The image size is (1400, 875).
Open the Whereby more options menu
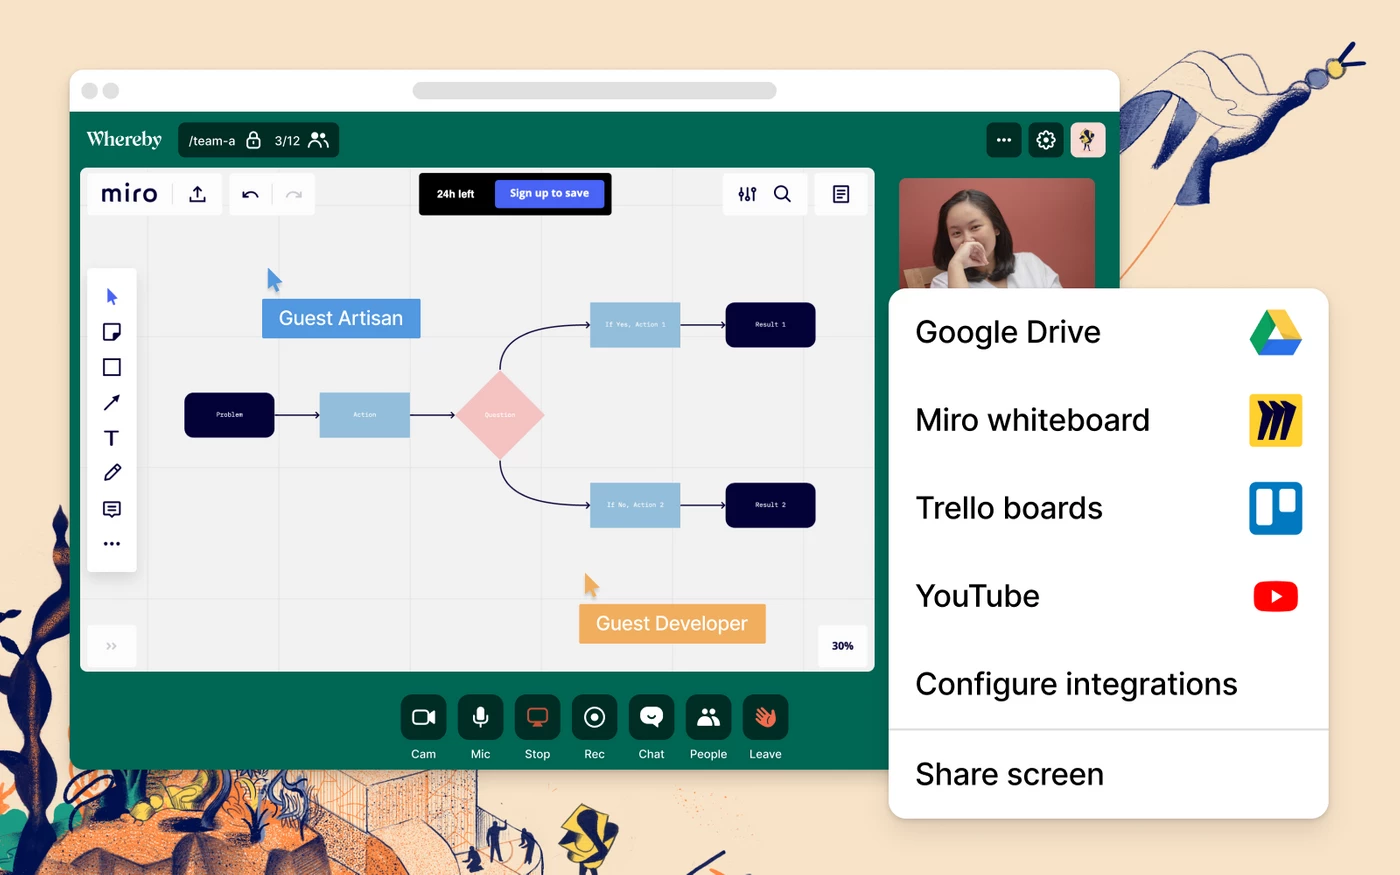click(1004, 140)
